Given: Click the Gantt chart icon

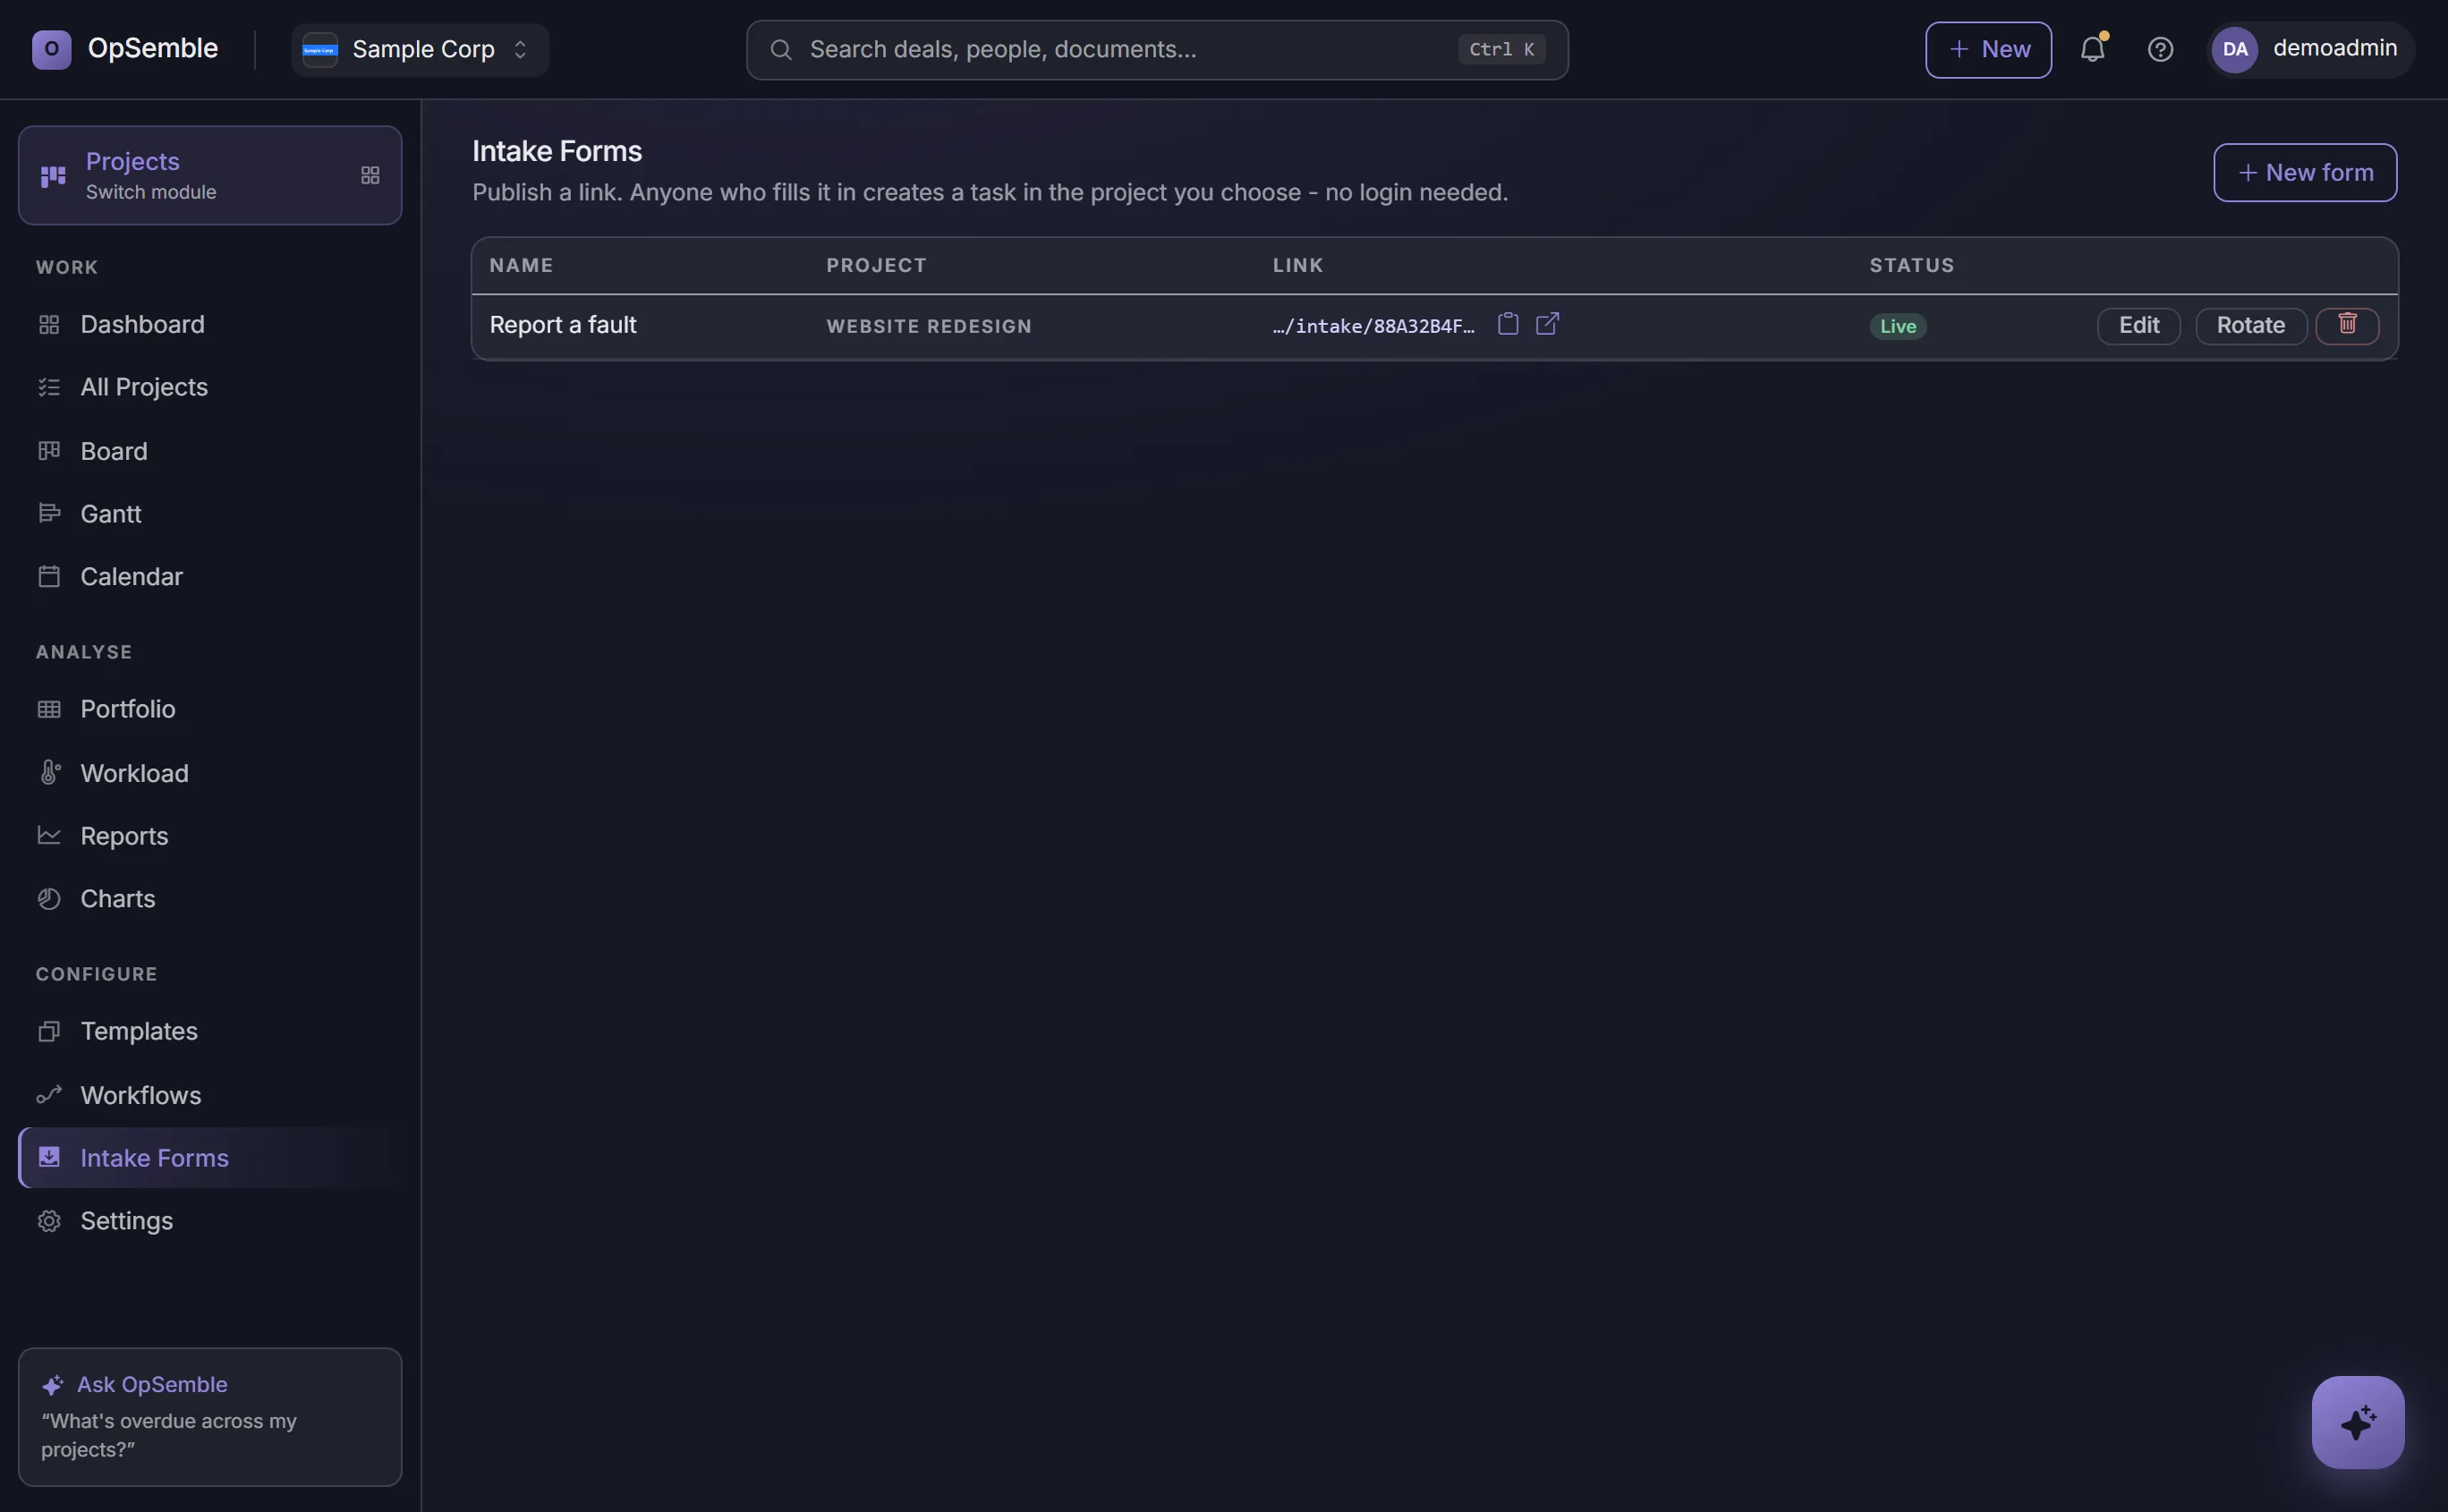Looking at the screenshot, I should click(49, 513).
